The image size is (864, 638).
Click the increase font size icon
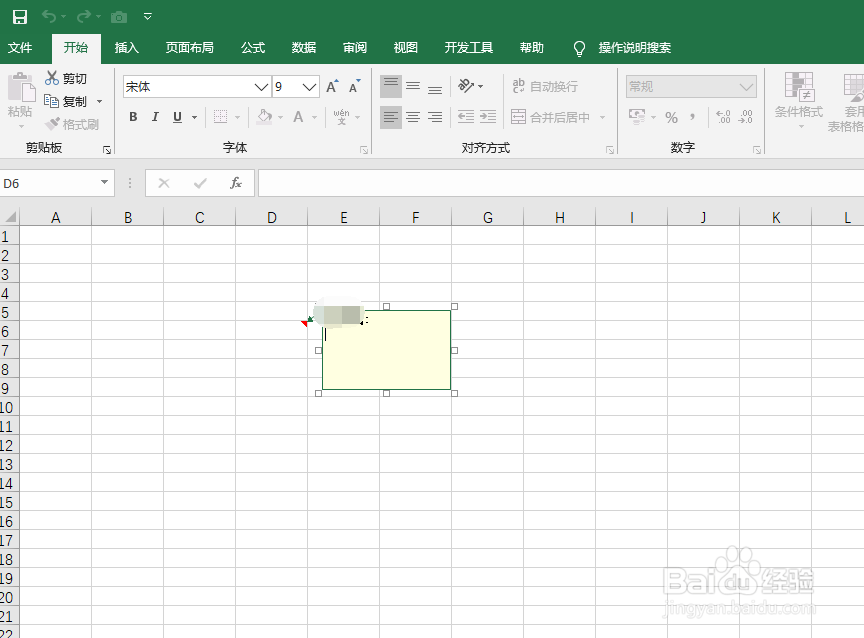pos(332,86)
